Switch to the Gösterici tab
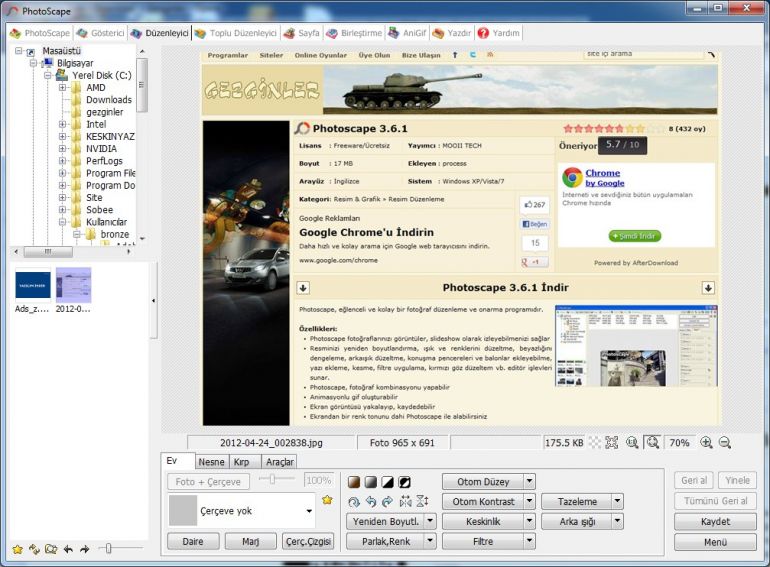The height and width of the screenshot is (567, 770). coord(101,33)
